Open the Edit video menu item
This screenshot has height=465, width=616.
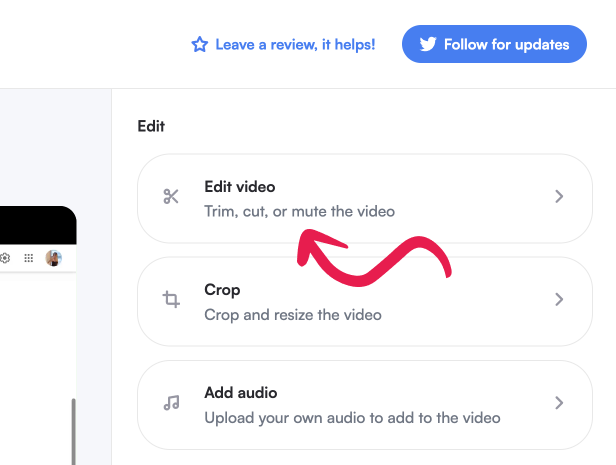239,187
